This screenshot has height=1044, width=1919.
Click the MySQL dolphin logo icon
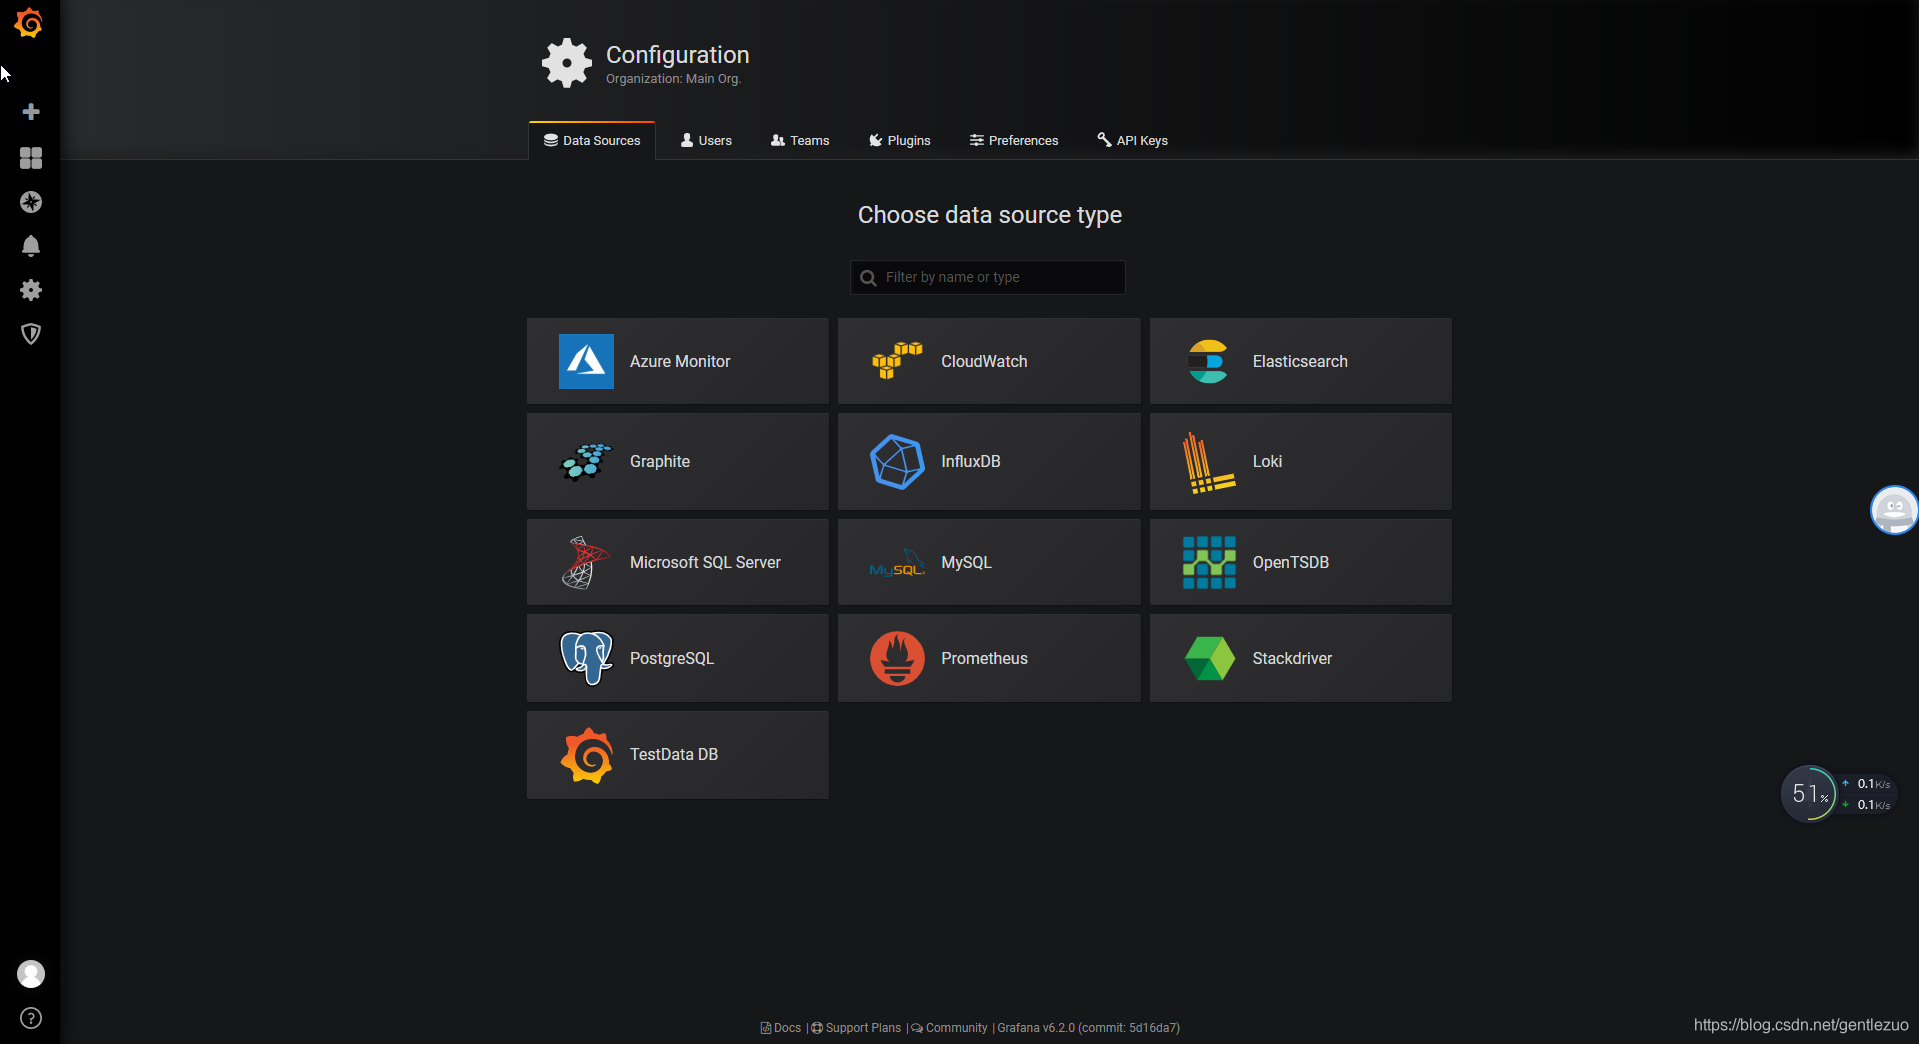pos(897,562)
